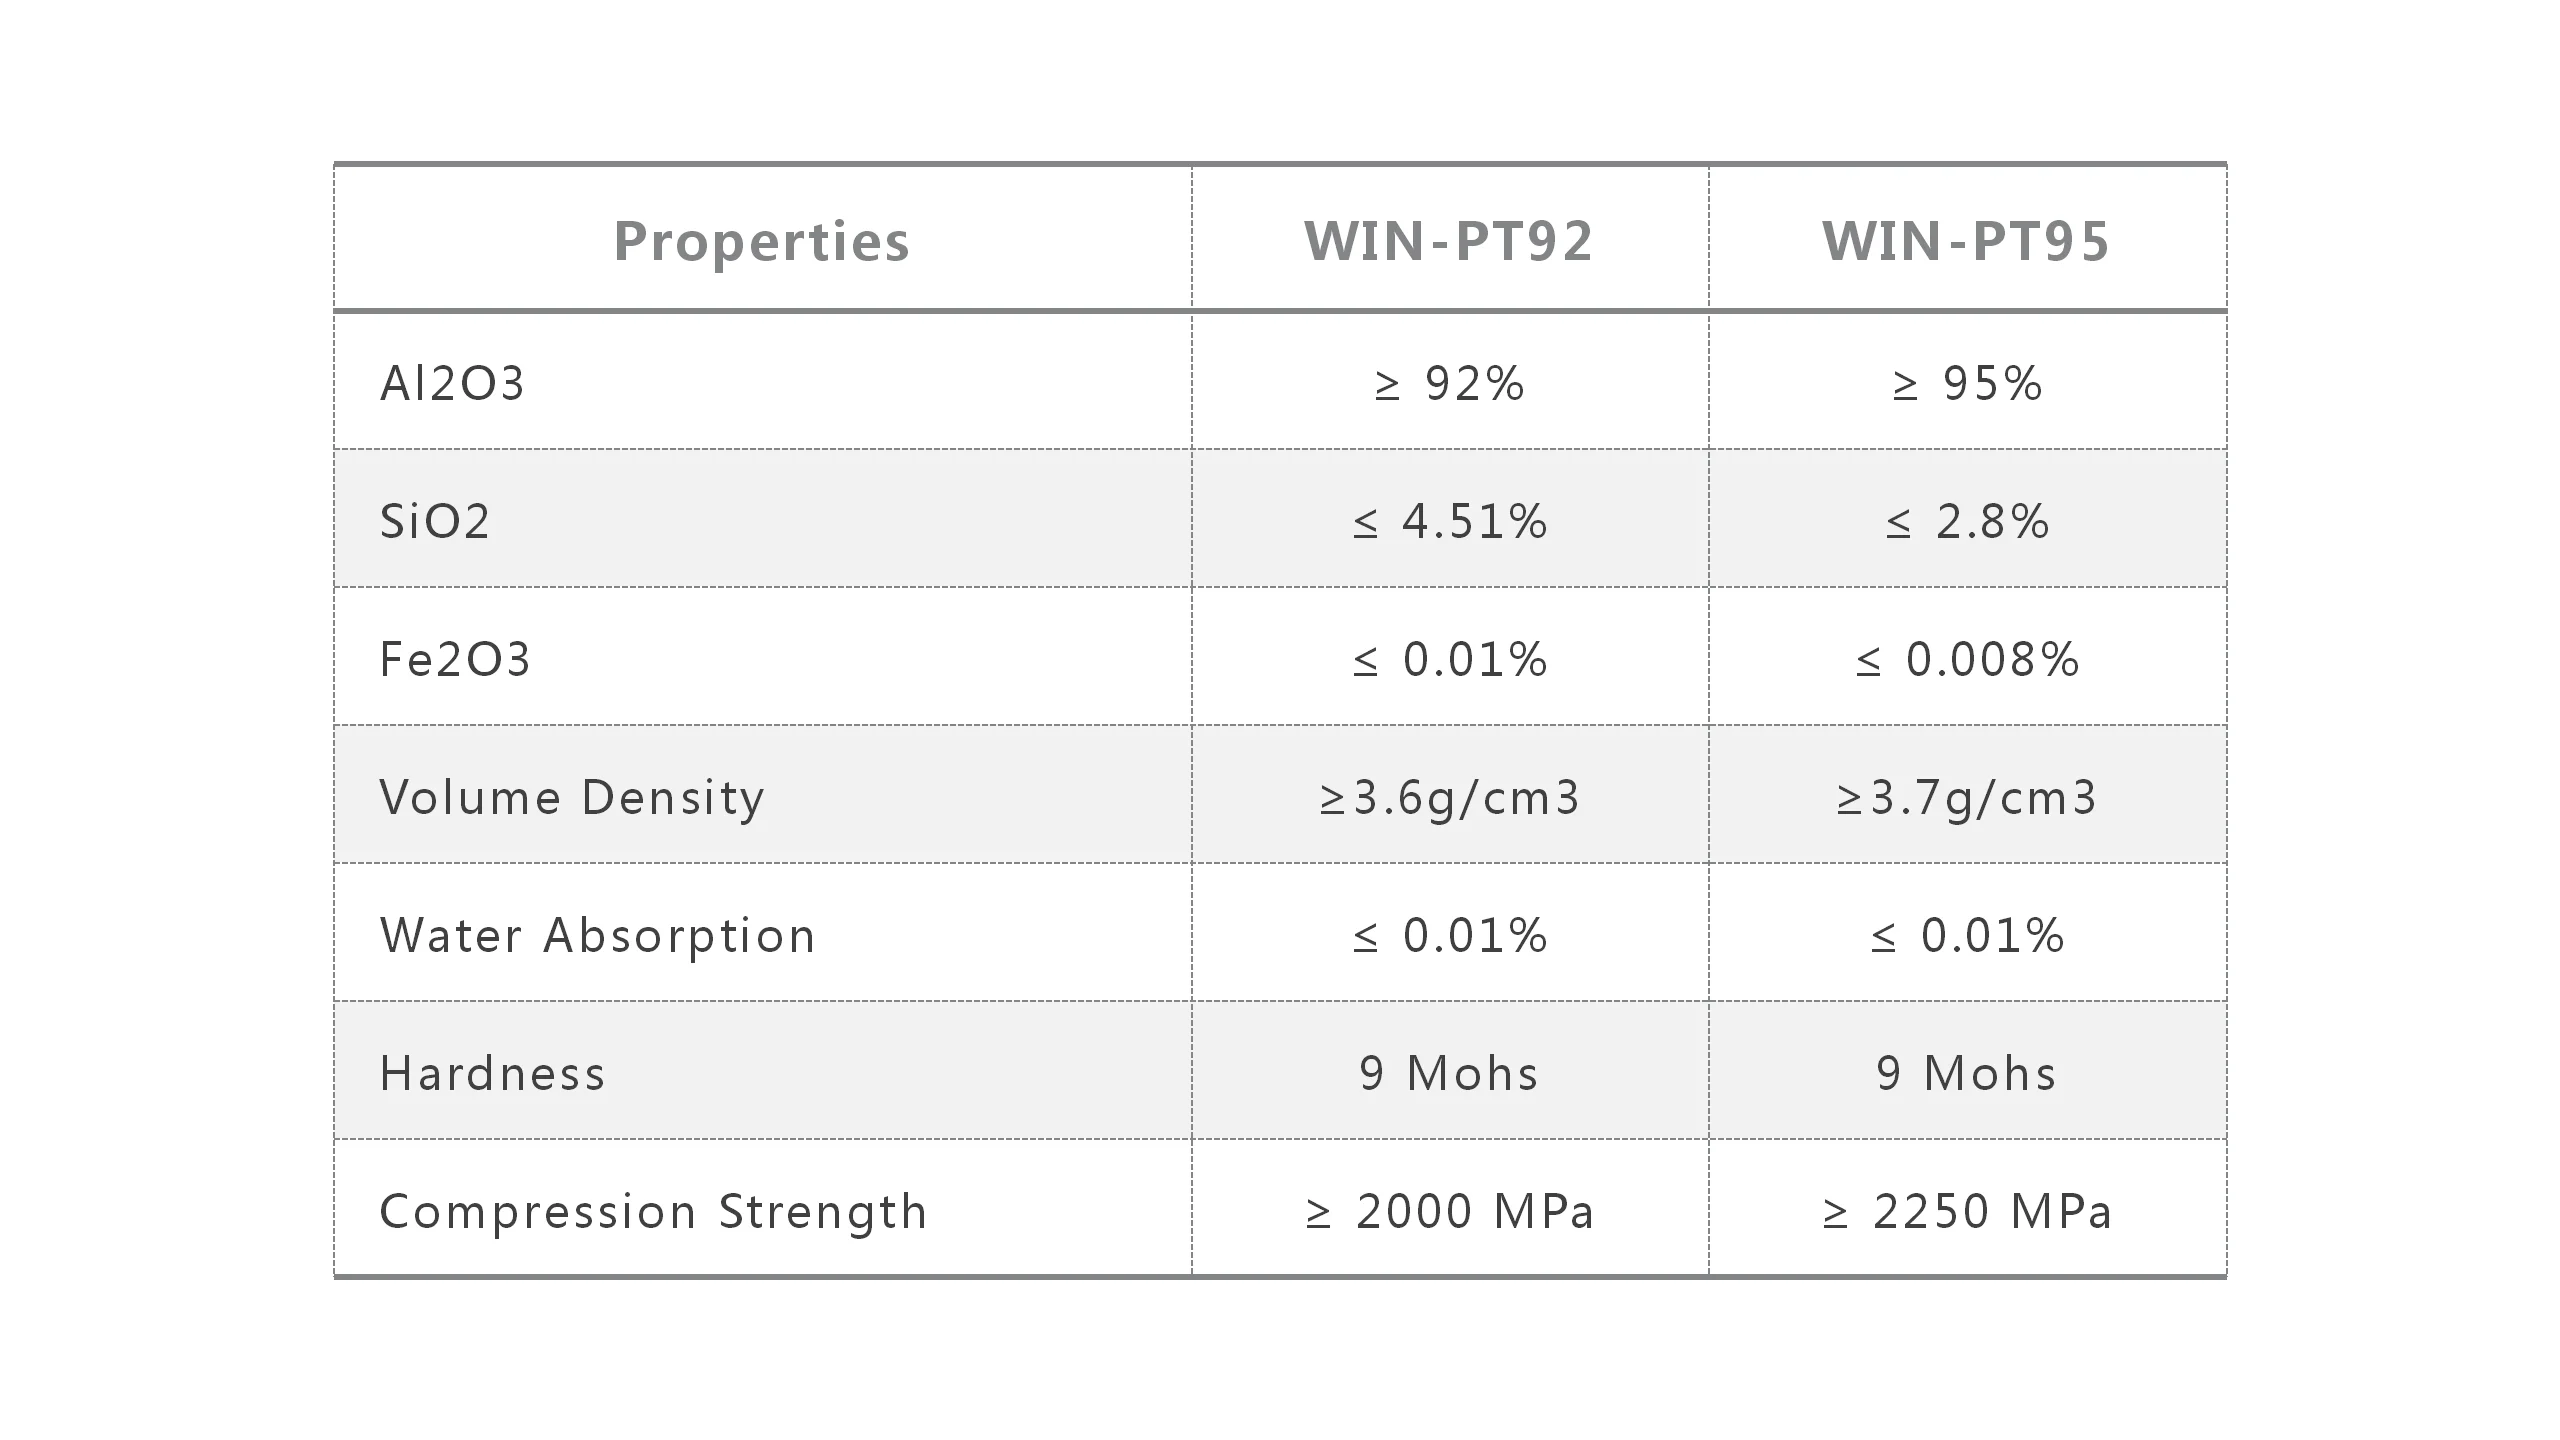
Task: Click the WIN-PT95 hardness 9 Mohs cell
Action: click(x=1967, y=1074)
